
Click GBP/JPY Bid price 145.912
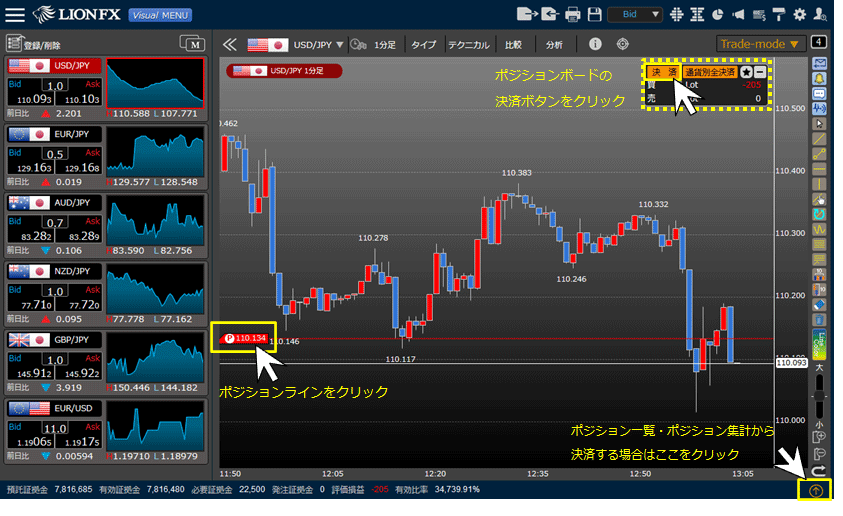coord(34,373)
